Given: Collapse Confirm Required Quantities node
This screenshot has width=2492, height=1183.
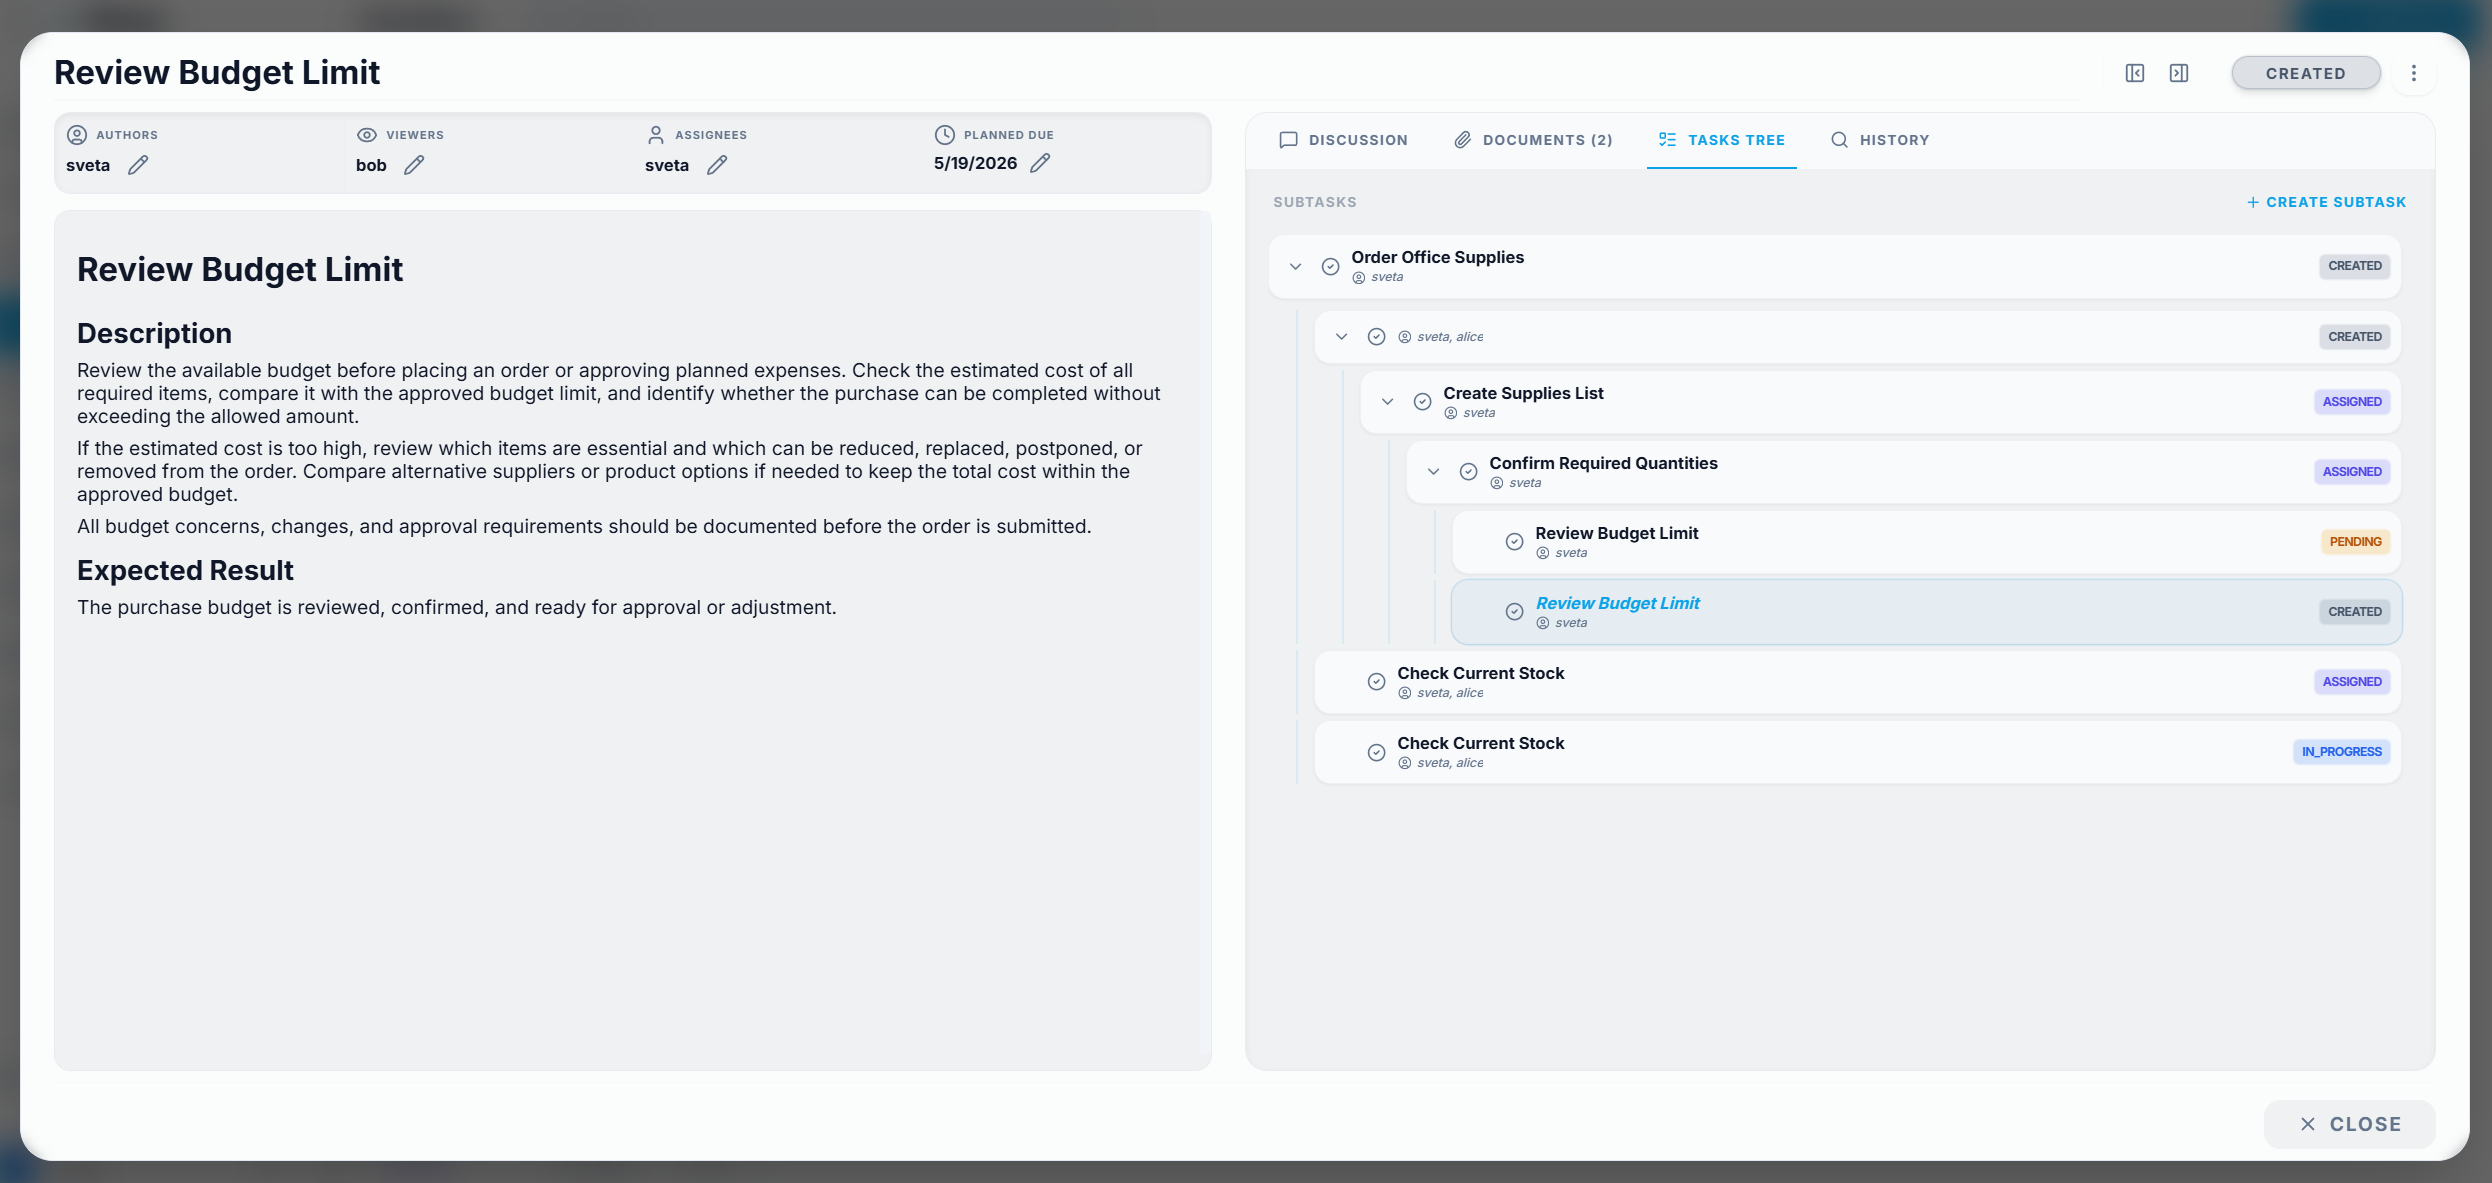Looking at the screenshot, I should click(x=1434, y=472).
